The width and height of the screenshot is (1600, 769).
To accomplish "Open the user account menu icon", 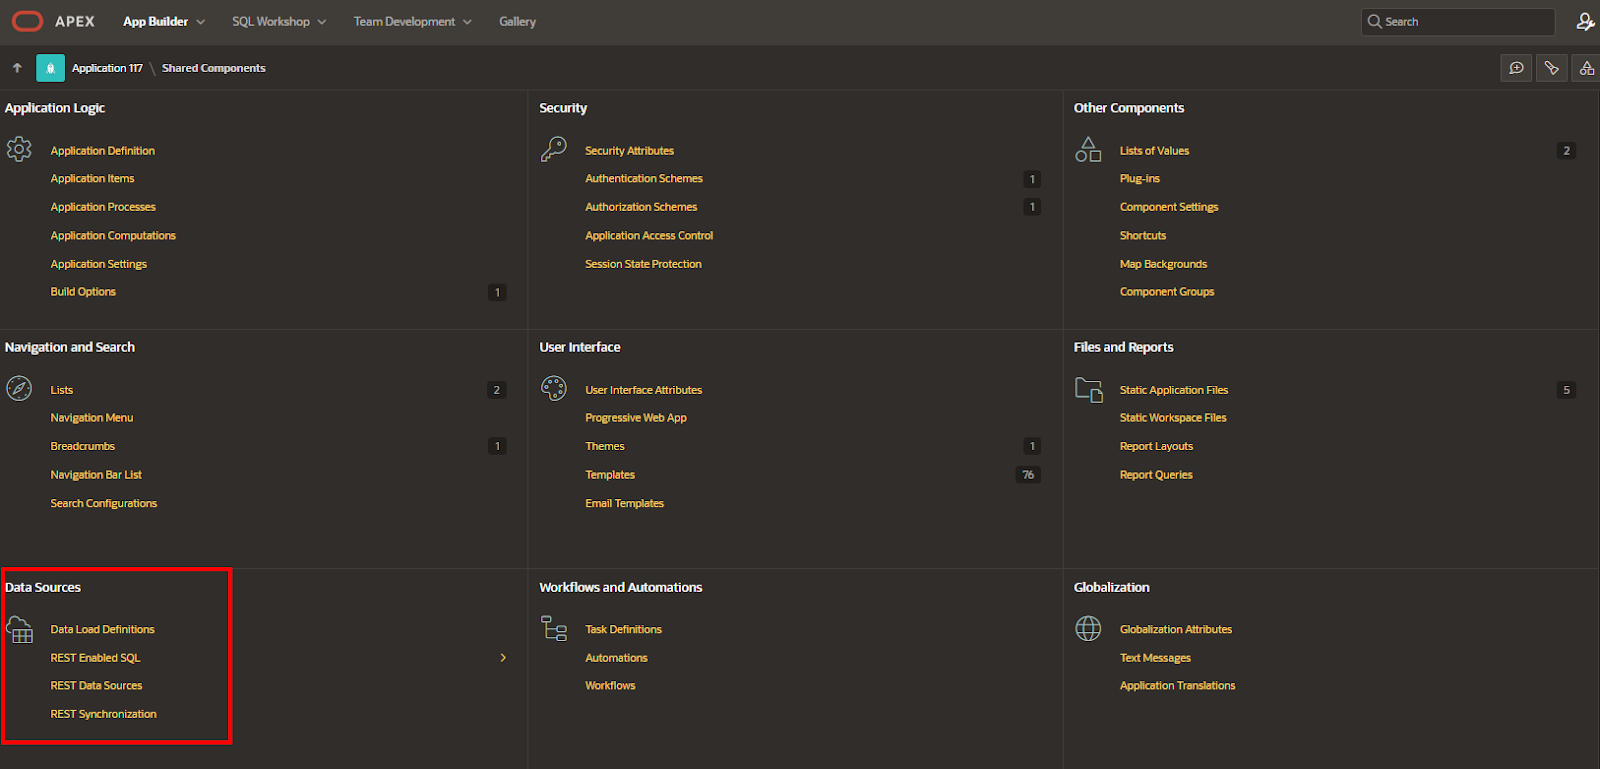I will [1585, 21].
